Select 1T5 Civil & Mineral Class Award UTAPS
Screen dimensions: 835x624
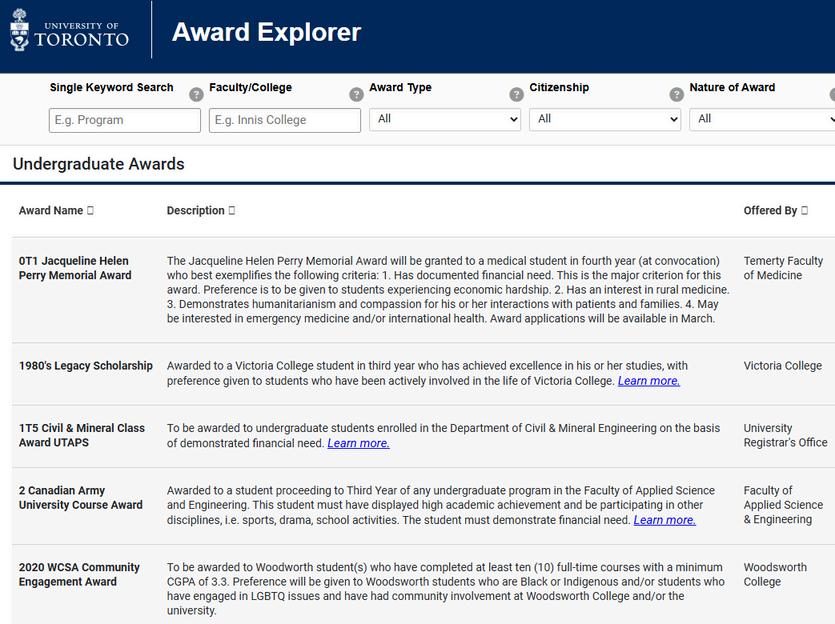(81, 435)
